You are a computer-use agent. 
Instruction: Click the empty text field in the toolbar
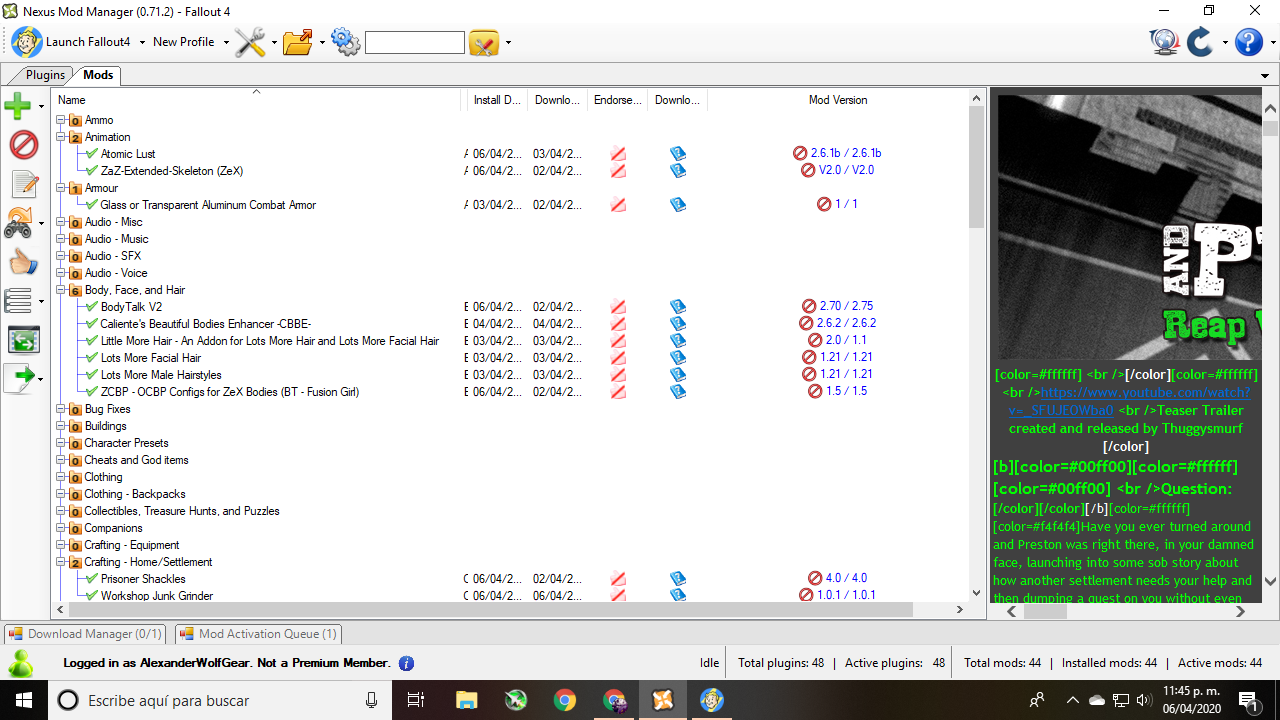[415, 42]
